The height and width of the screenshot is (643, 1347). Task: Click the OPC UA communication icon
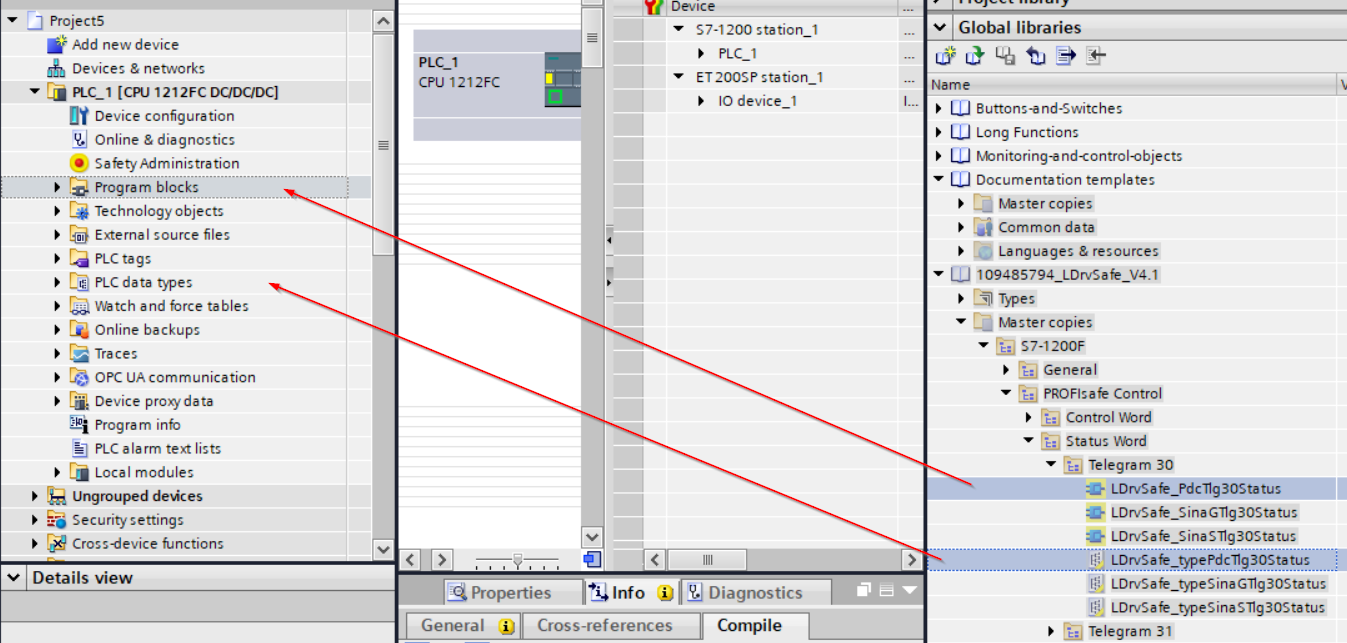click(x=79, y=377)
